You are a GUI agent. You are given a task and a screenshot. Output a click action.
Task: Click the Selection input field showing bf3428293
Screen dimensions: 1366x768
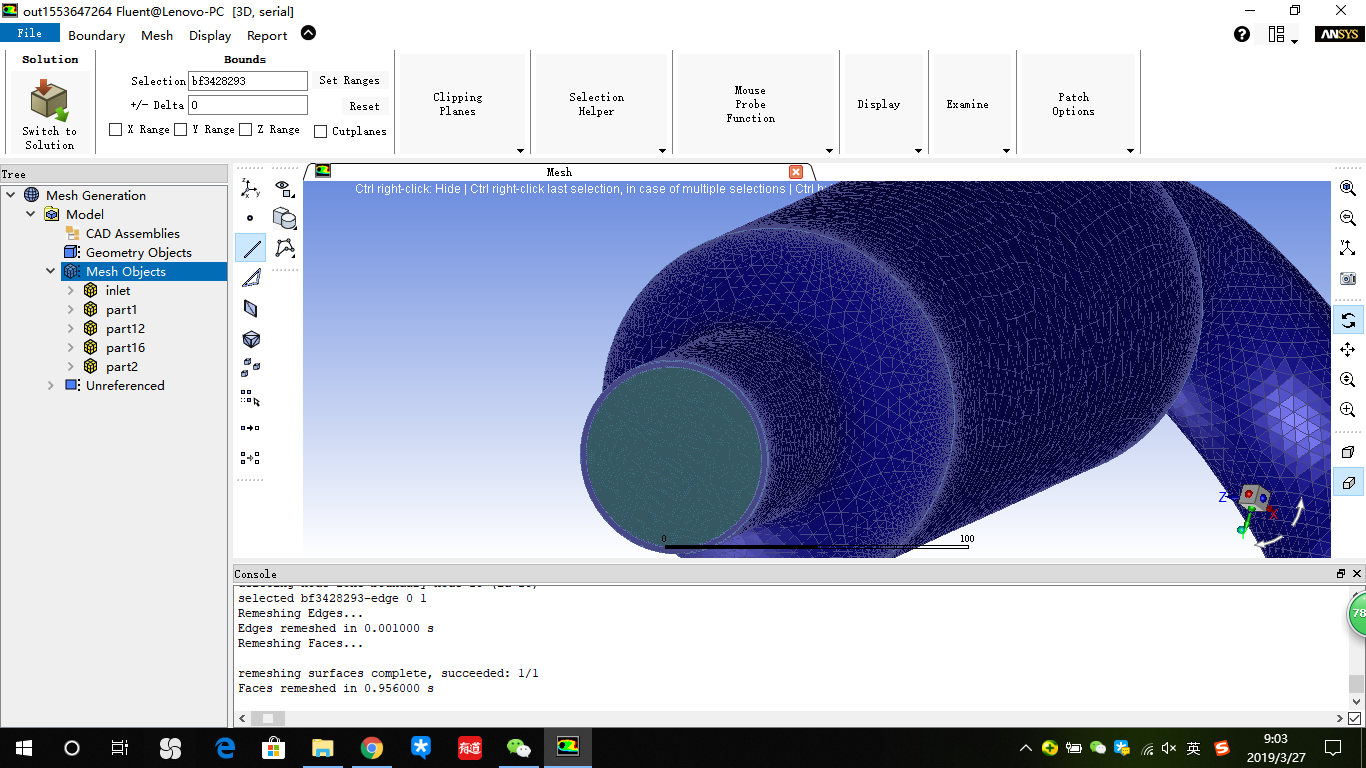click(247, 81)
